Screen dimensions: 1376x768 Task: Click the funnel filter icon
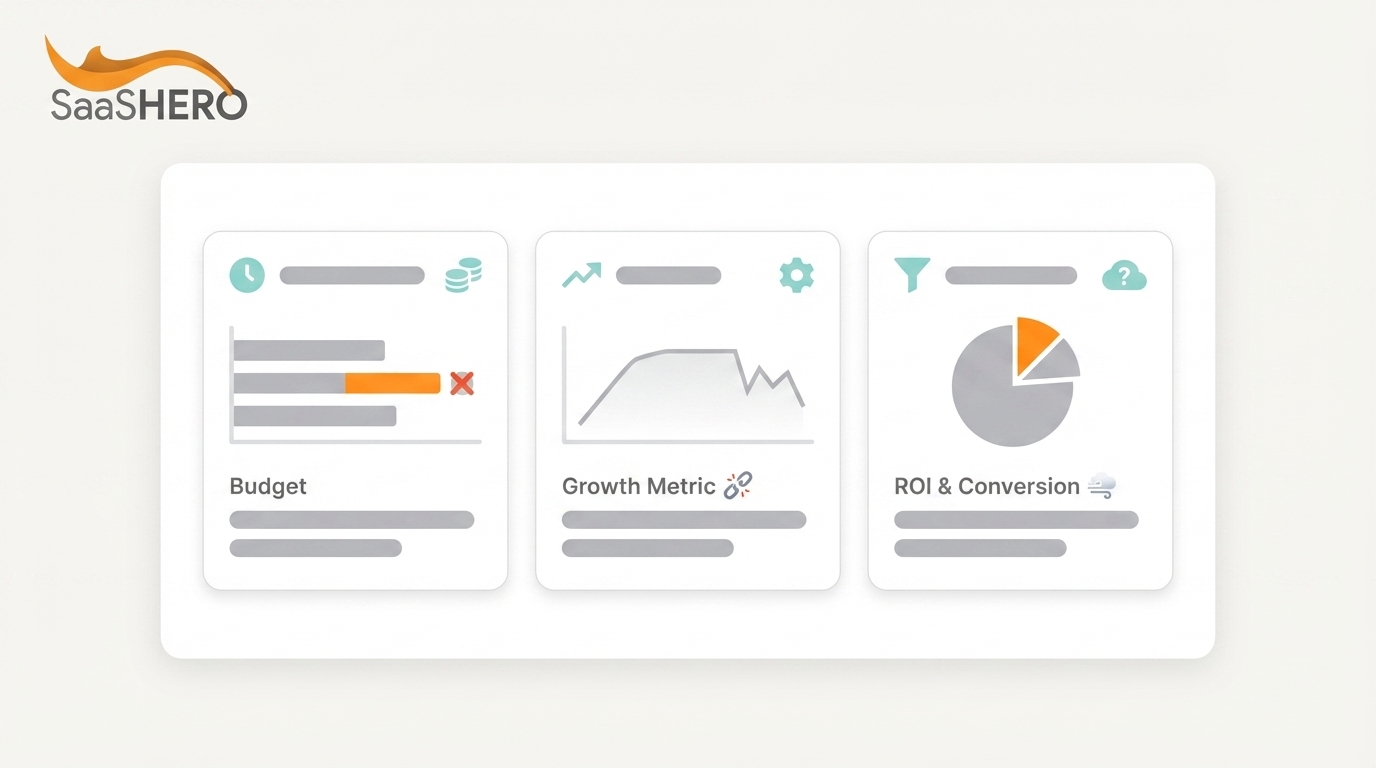tap(912, 275)
